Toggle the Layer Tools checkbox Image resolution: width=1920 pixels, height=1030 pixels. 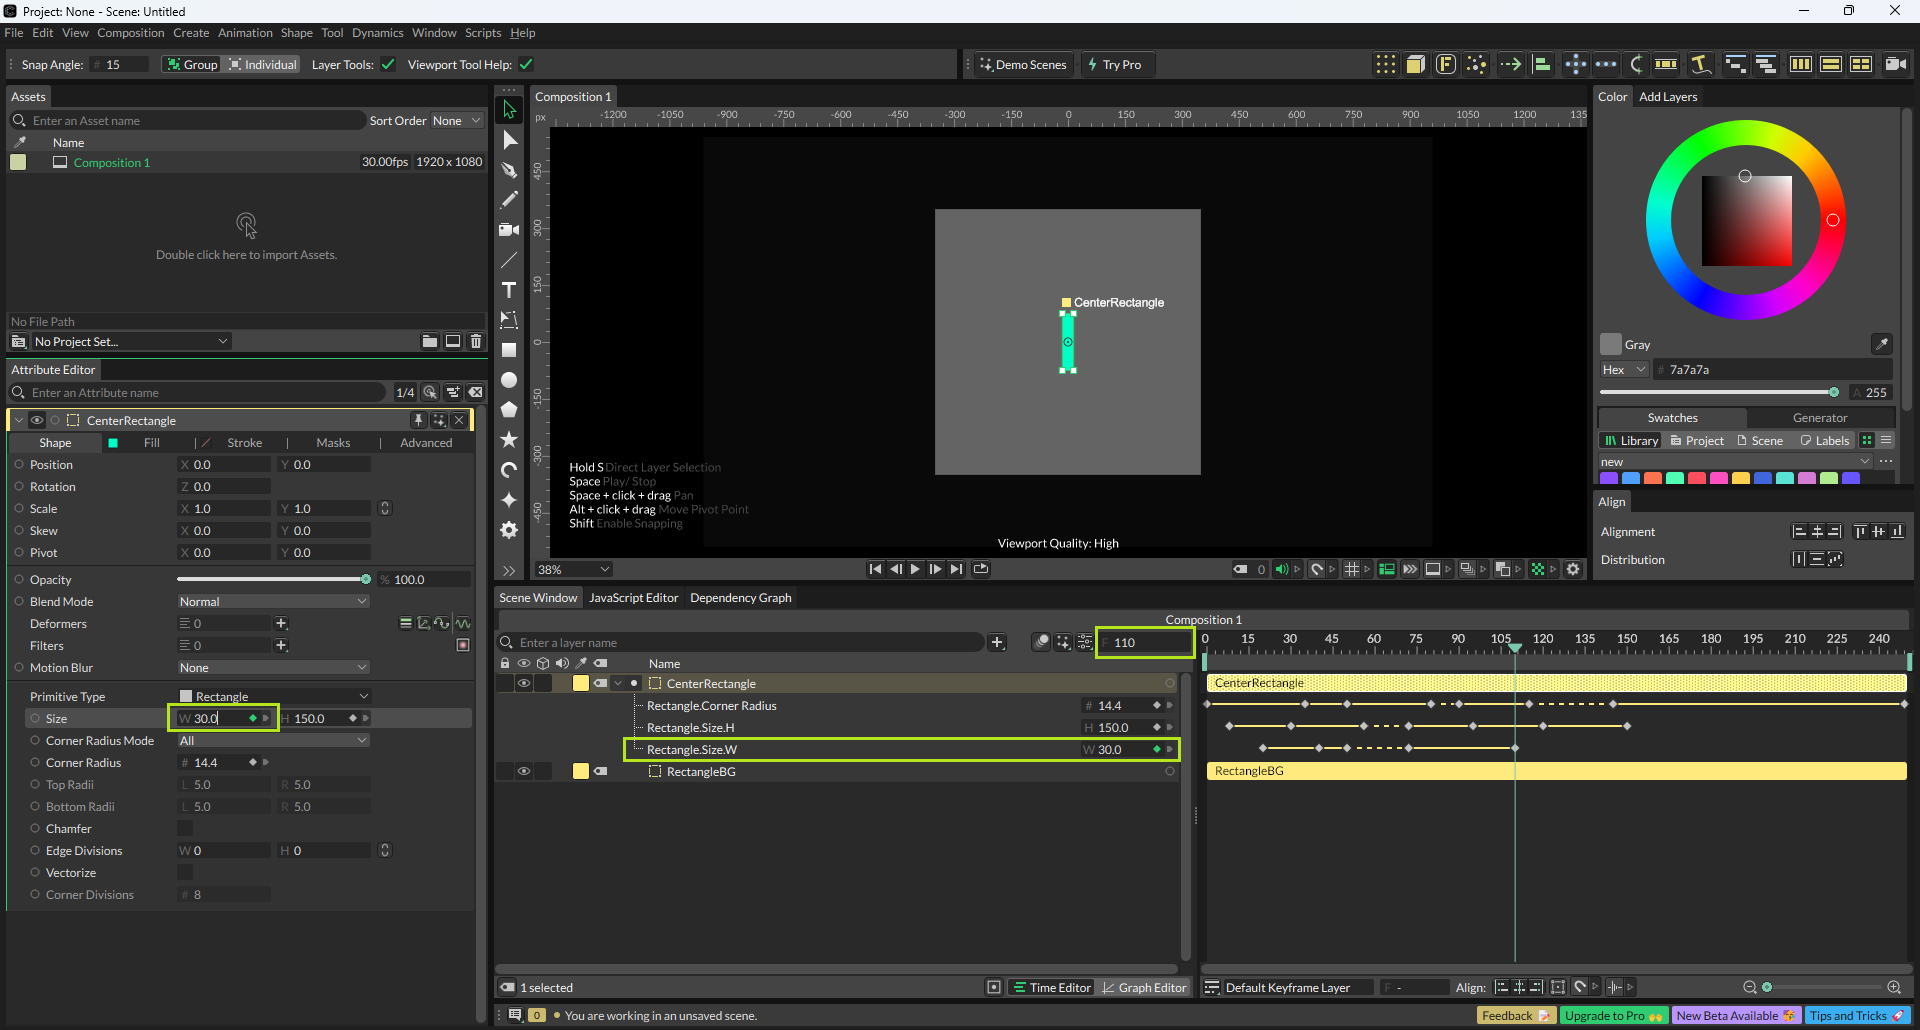tap(388, 65)
